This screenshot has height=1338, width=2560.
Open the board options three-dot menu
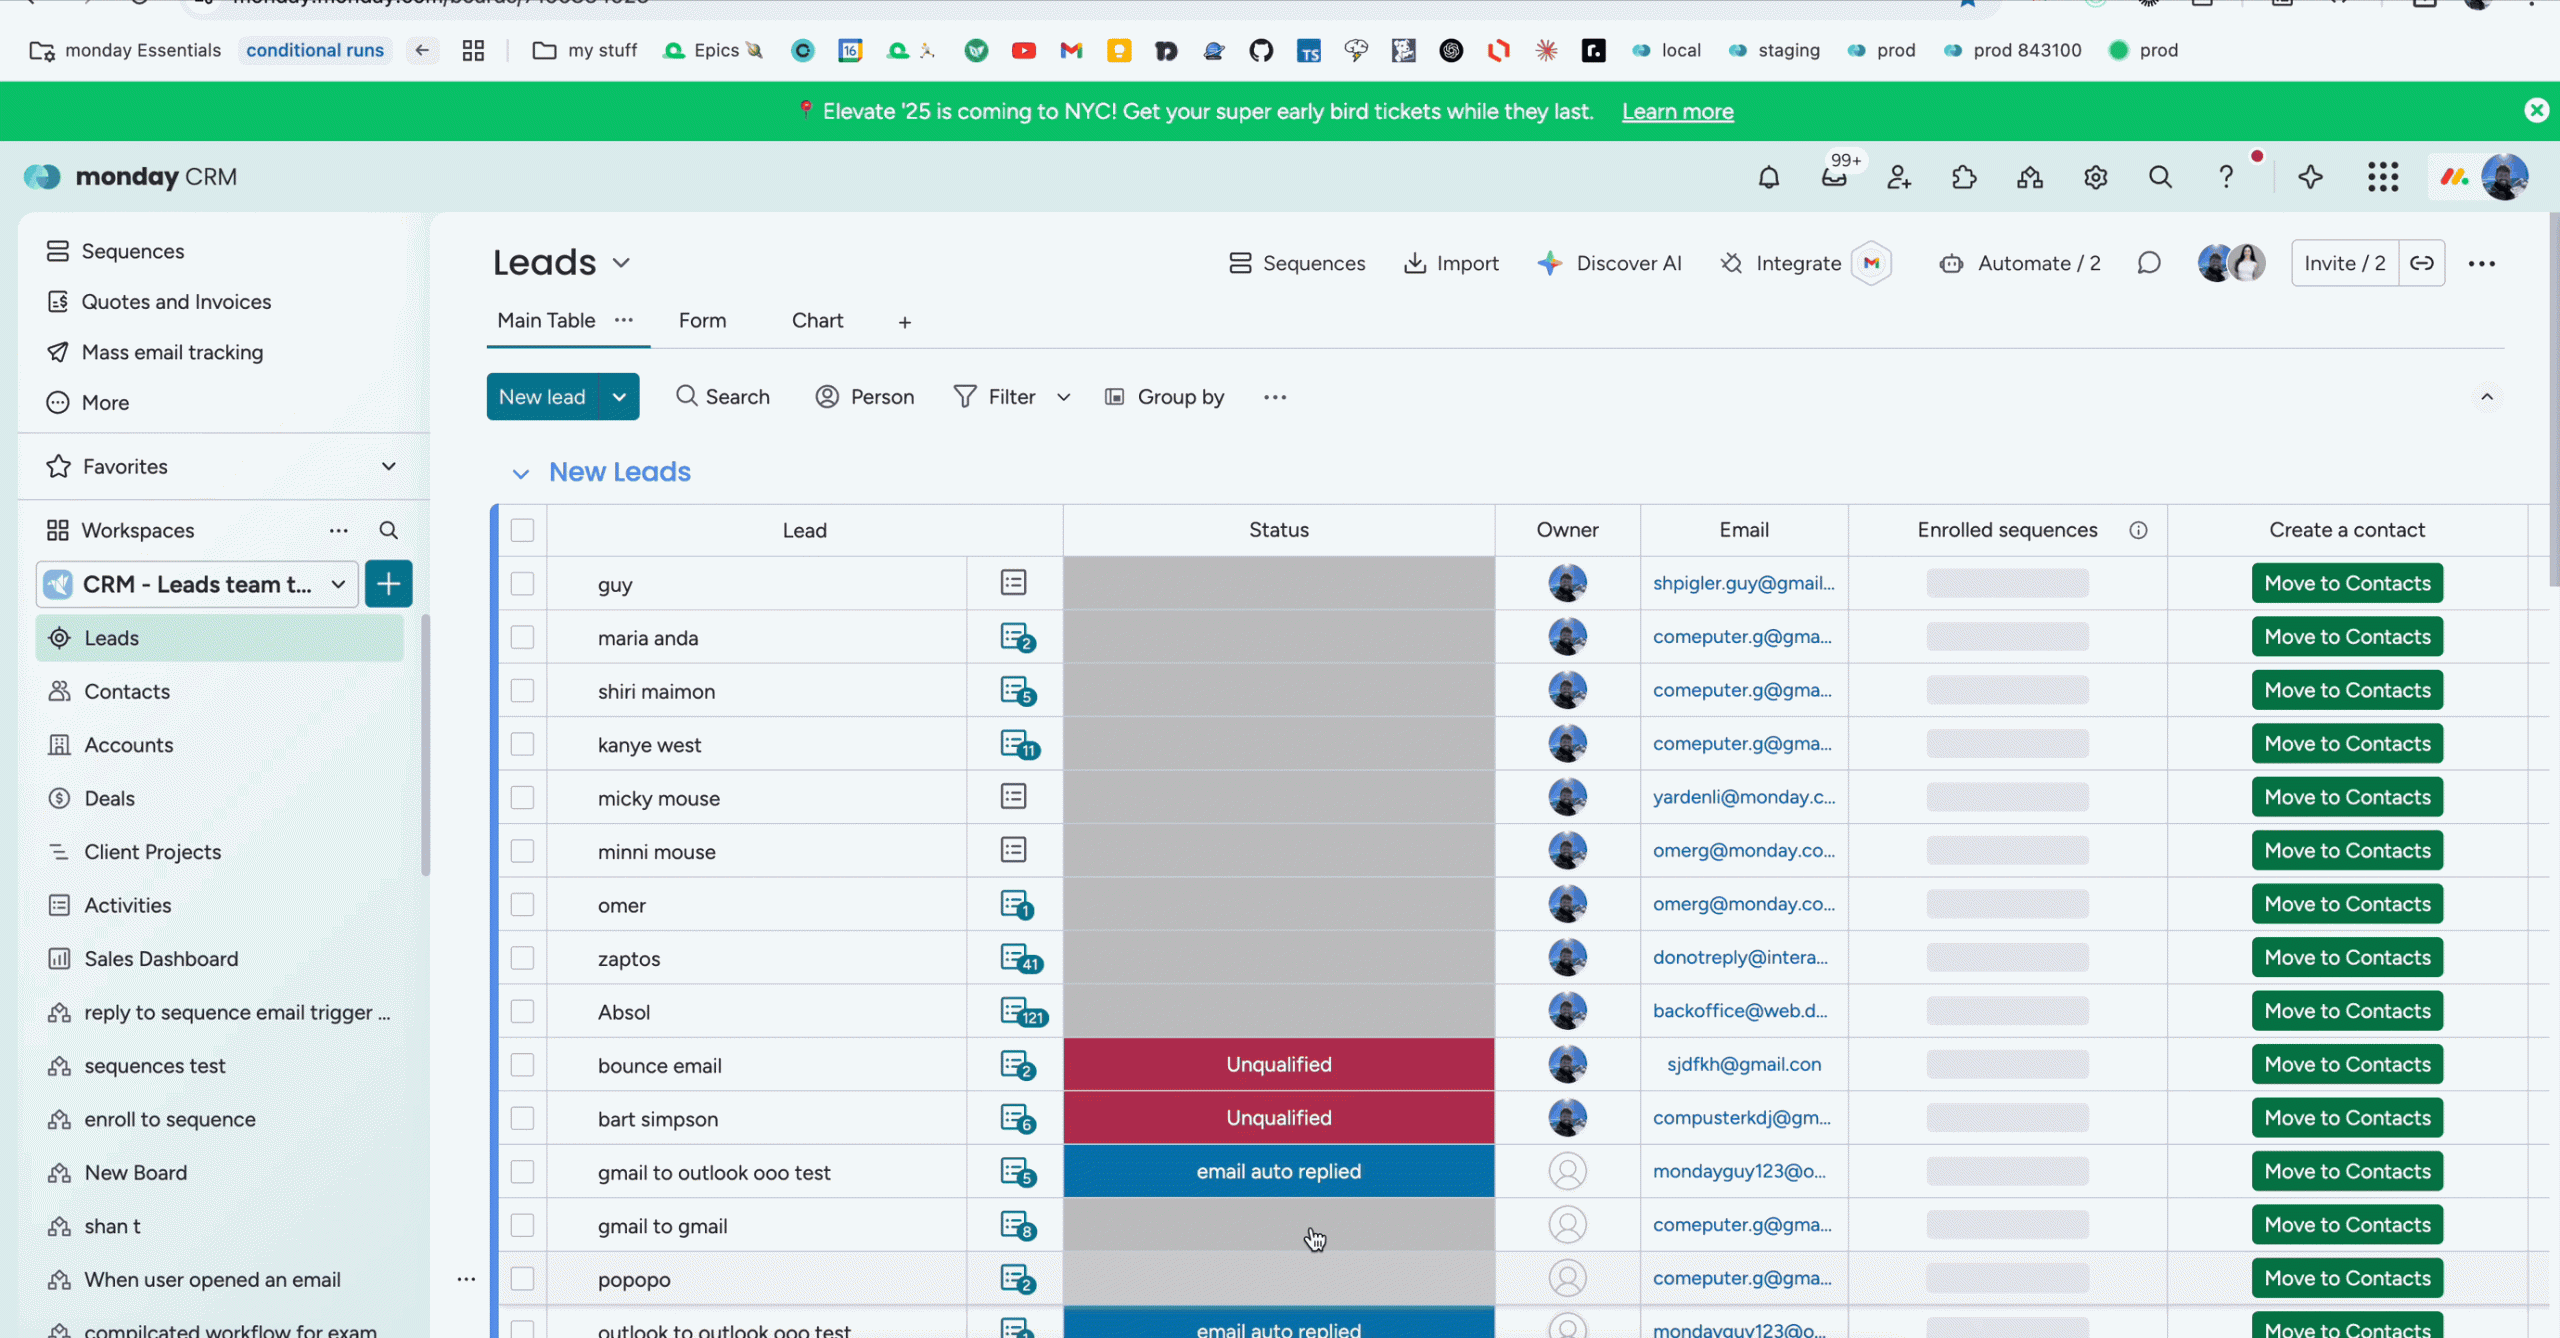coord(2481,263)
